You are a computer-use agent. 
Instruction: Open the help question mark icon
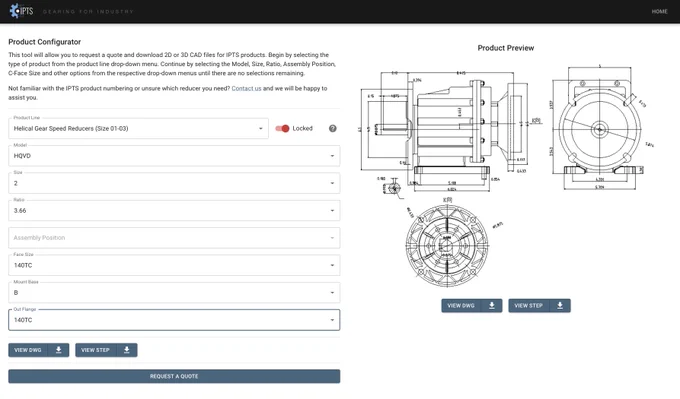click(x=333, y=128)
